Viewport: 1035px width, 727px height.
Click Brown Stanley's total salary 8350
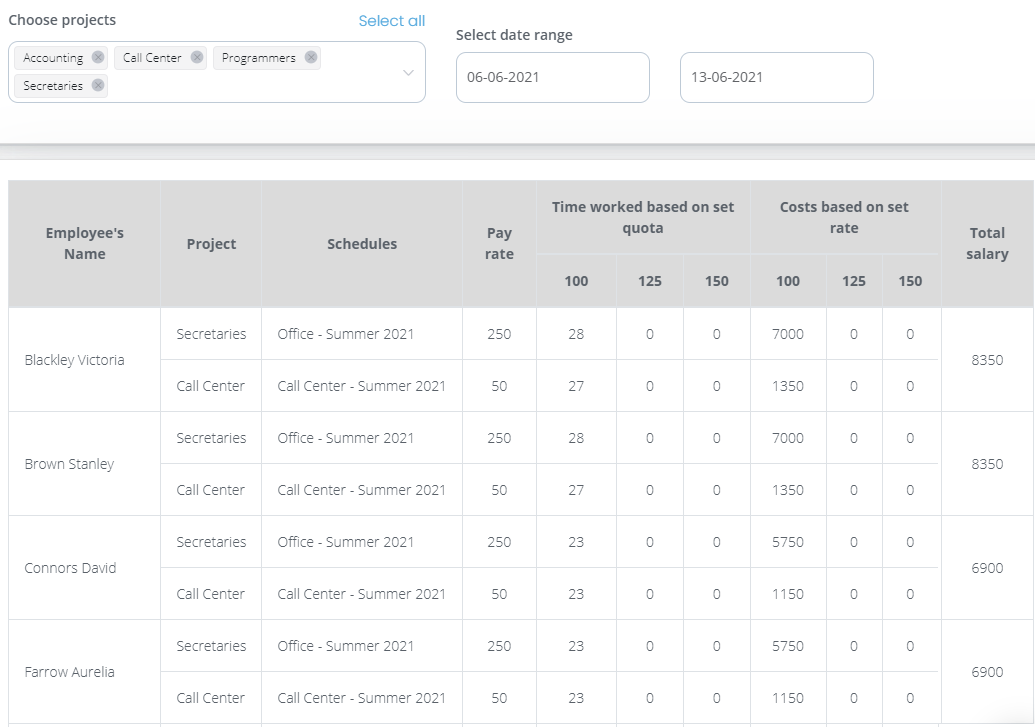tap(987, 464)
